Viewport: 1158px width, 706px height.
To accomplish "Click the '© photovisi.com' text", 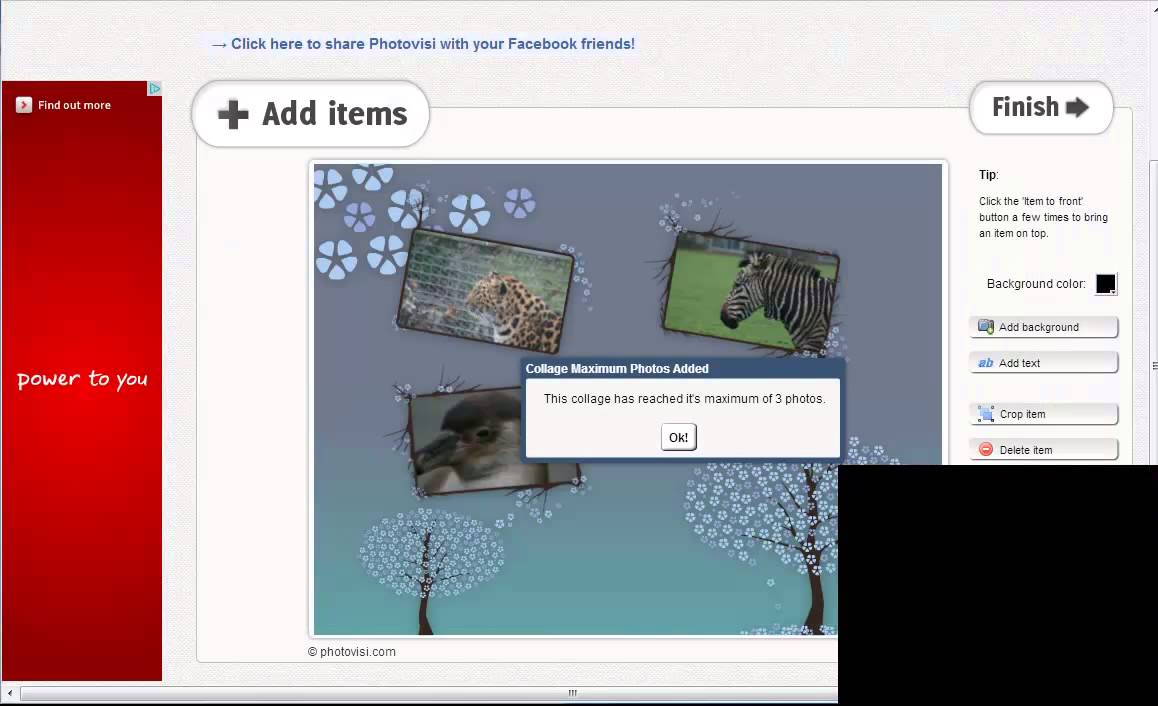I will pyautogui.click(x=352, y=652).
